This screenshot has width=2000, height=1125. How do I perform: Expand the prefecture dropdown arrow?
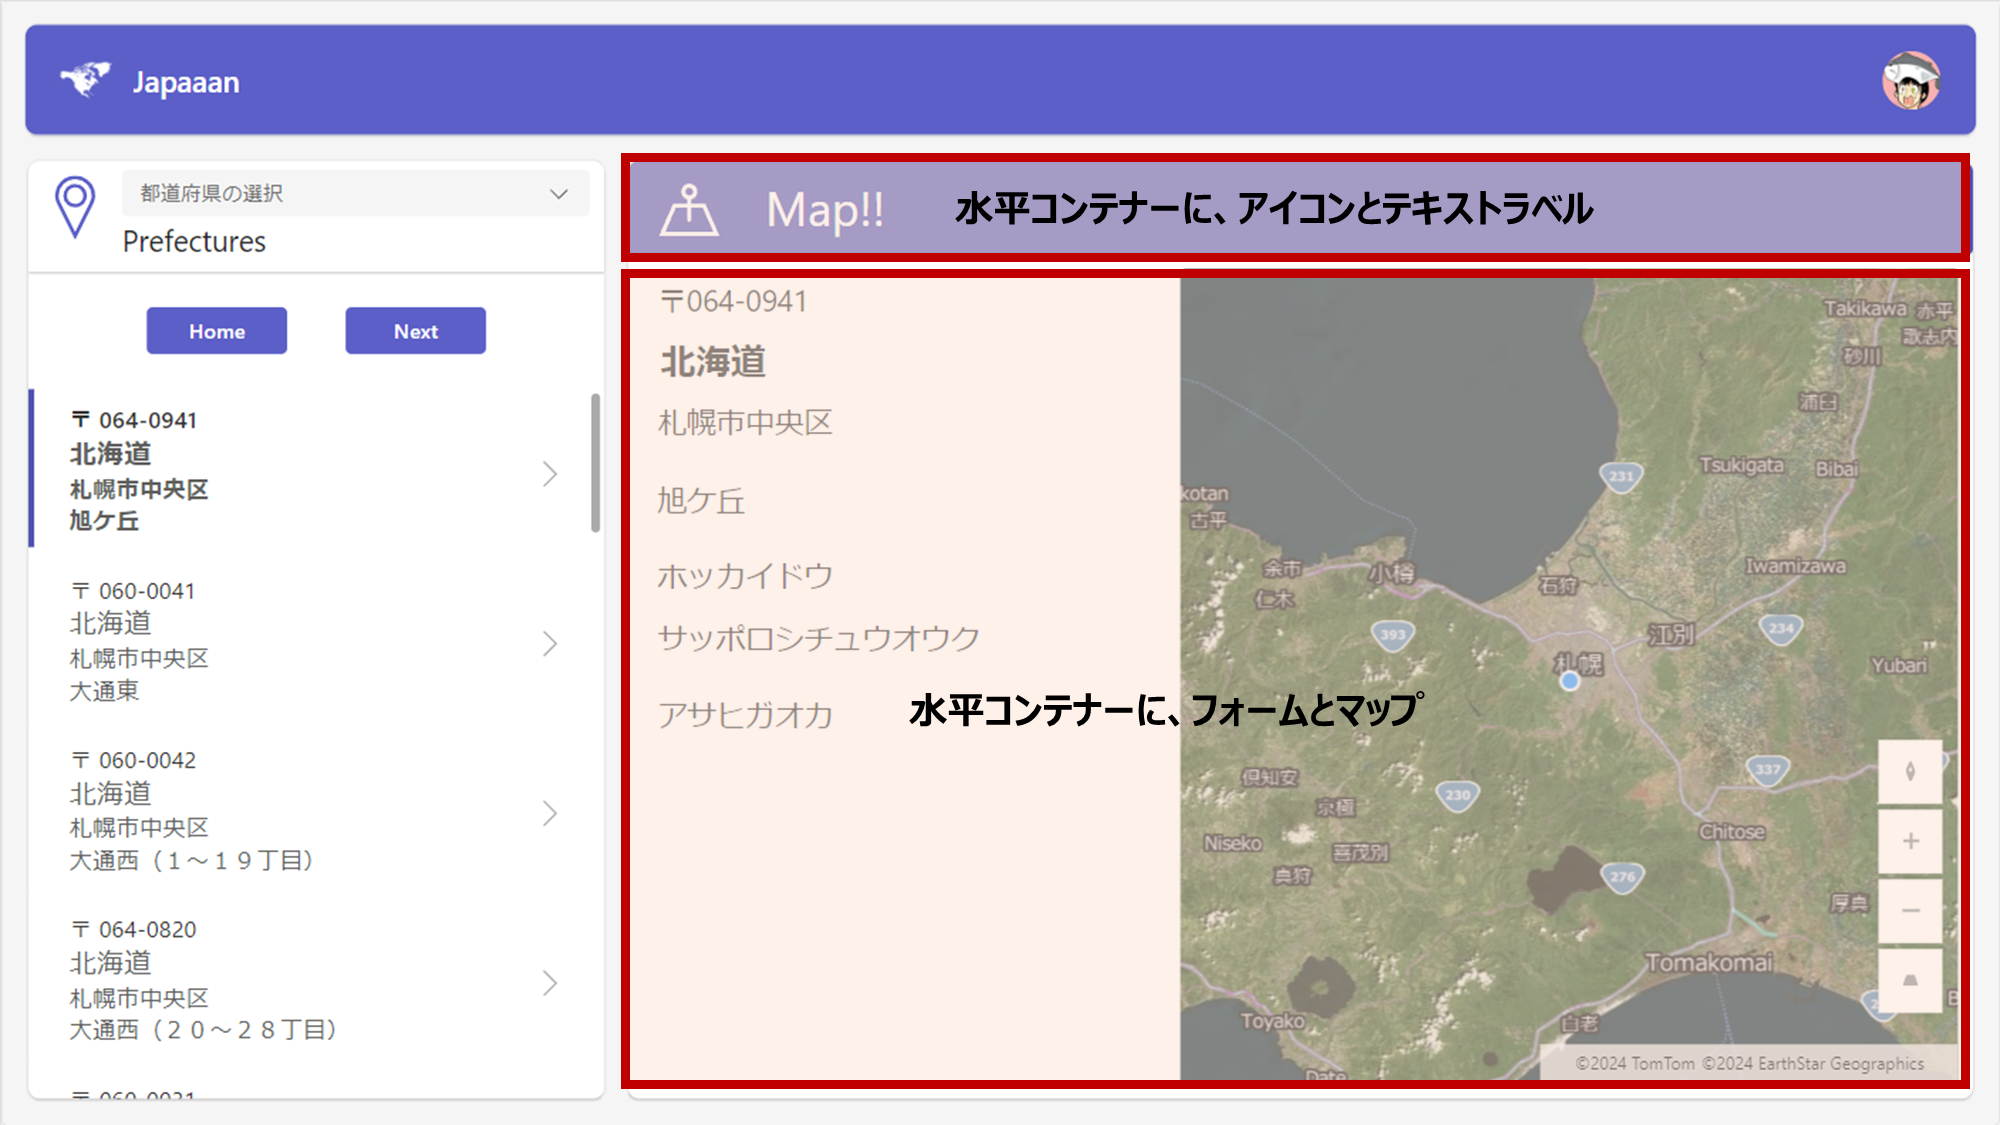(559, 194)
